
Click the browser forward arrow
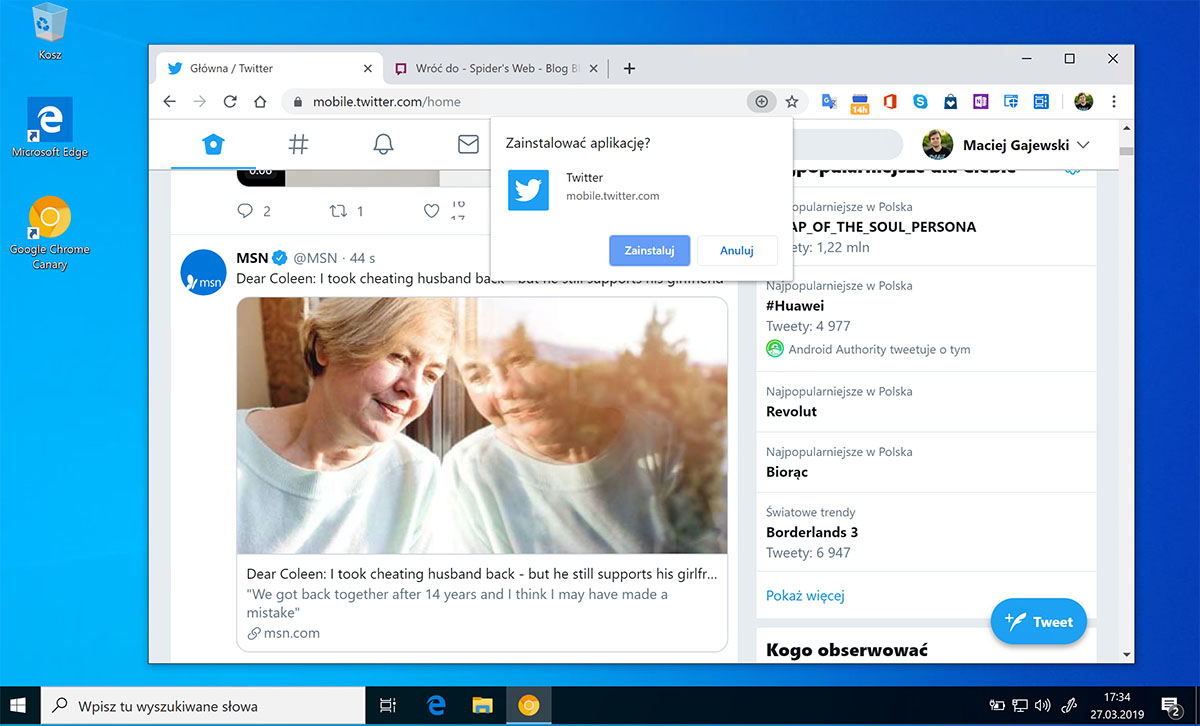tap(200, 101)
